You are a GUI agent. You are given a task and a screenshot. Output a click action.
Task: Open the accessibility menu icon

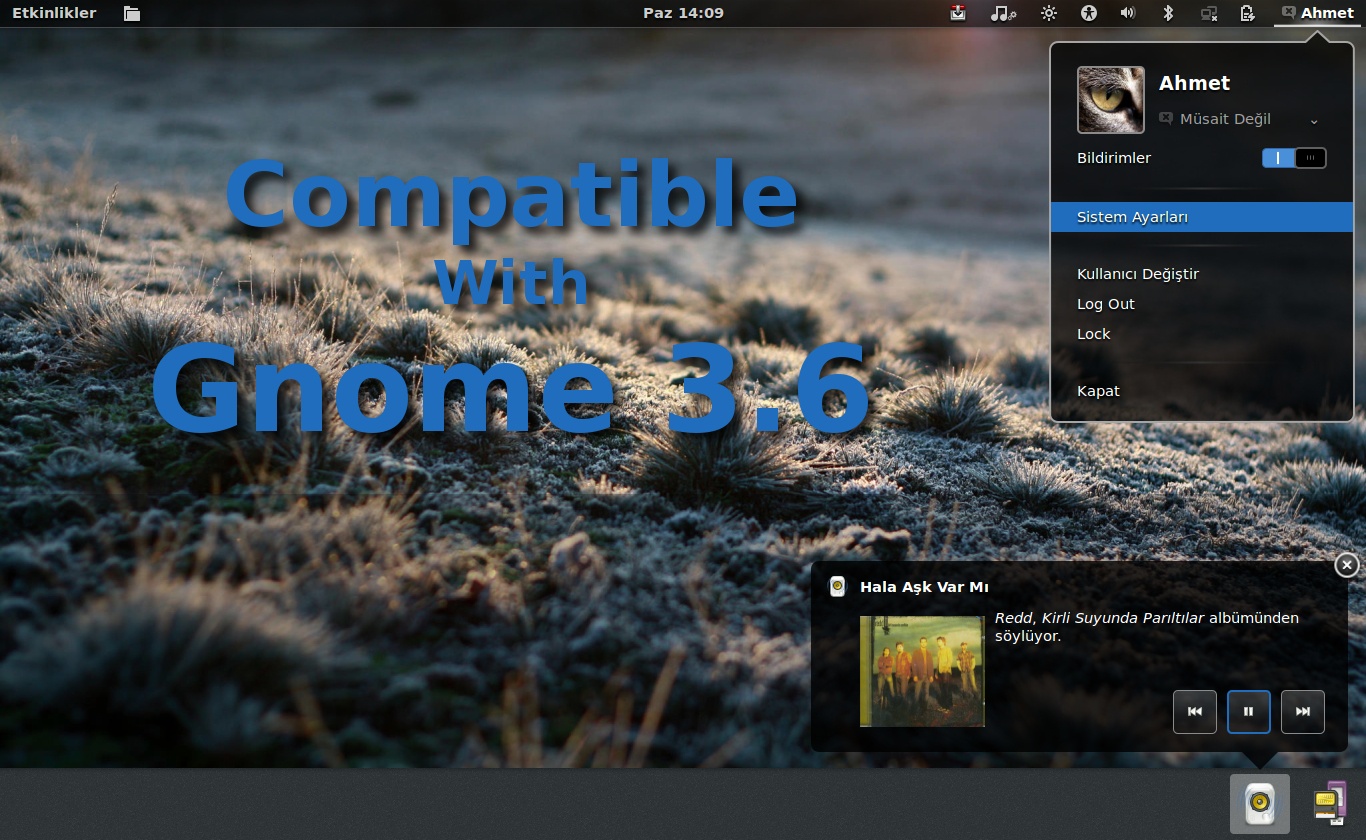1090,13
